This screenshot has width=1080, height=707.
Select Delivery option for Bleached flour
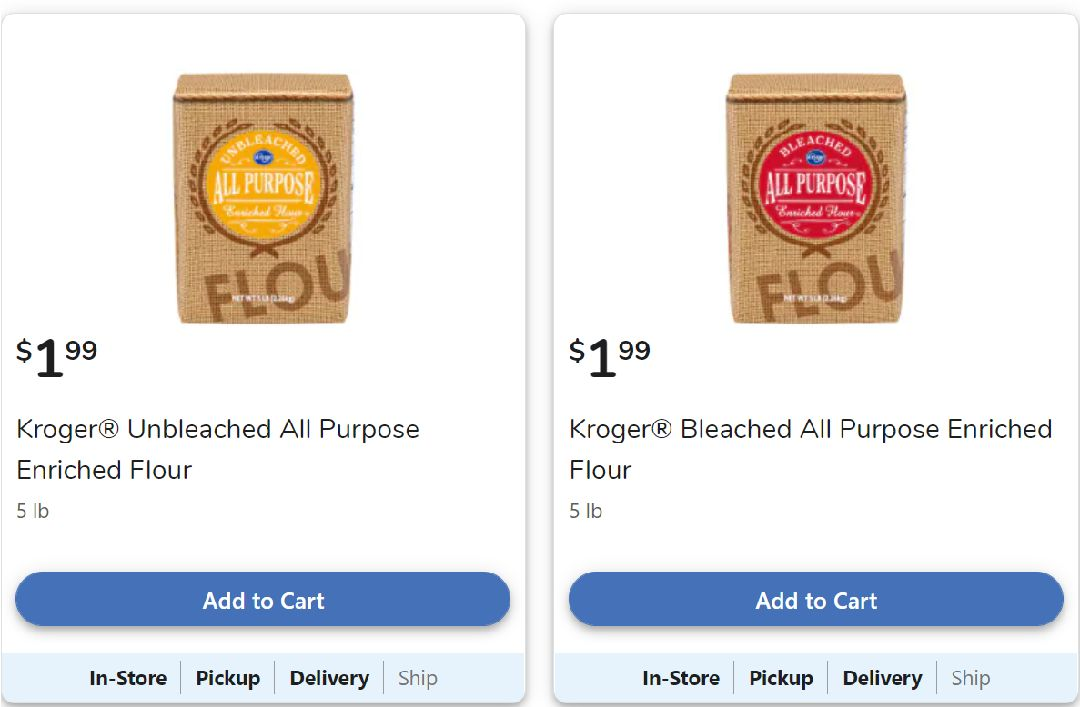pos(882,678)
